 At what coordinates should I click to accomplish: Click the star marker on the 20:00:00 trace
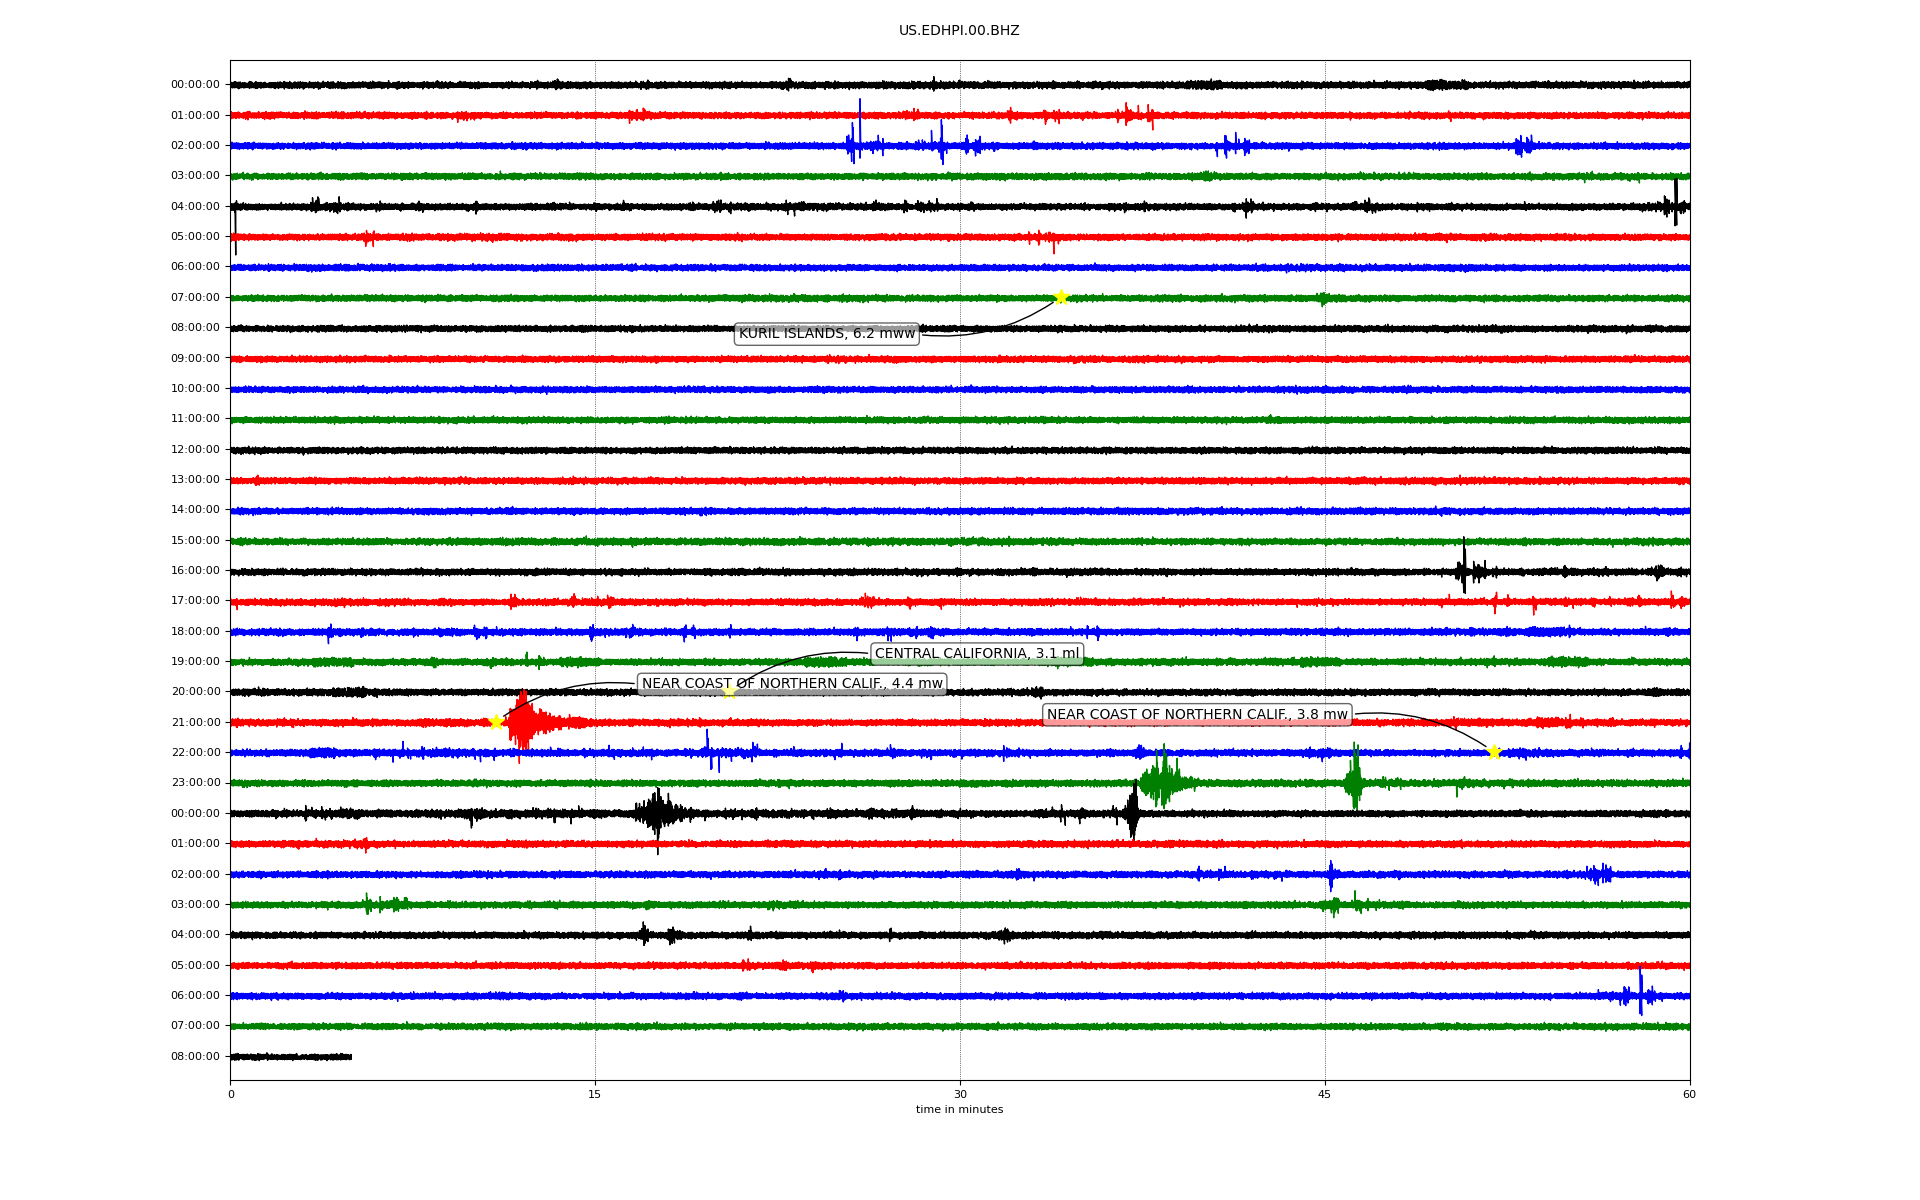729,691
